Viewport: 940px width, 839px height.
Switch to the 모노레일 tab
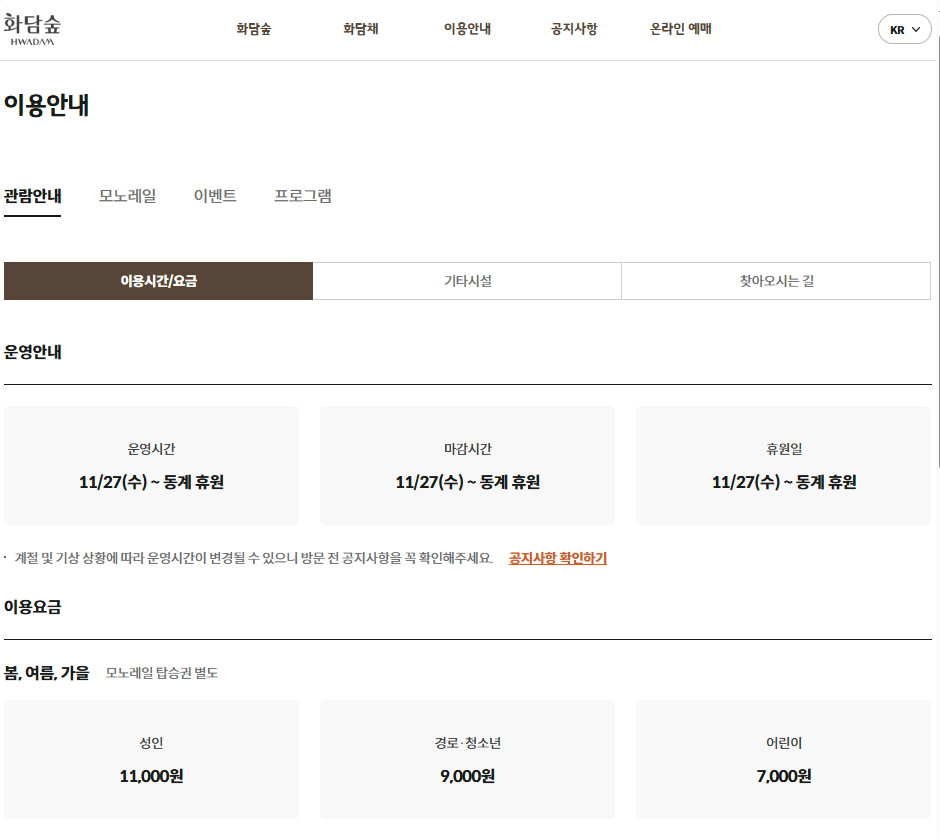[x=127, y=196]
